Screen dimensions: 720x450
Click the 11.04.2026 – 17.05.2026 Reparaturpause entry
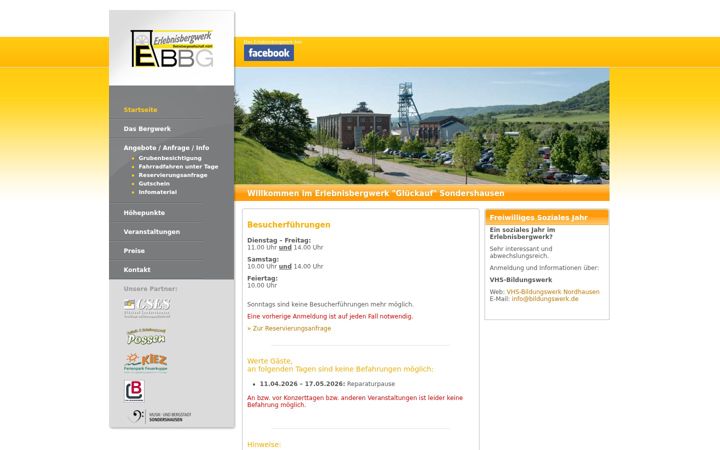pyautogui.click(x=327, y=384)
